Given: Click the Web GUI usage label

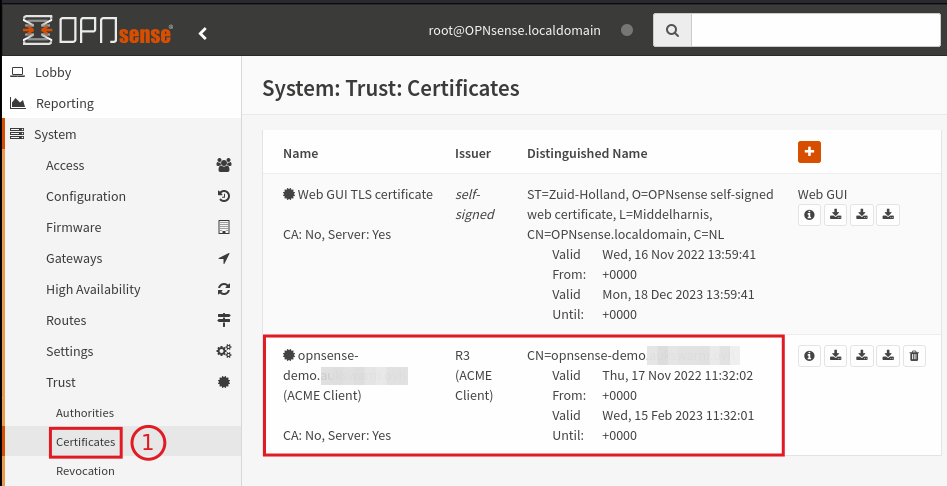Looking at the screenshot, I should point(822,194).
